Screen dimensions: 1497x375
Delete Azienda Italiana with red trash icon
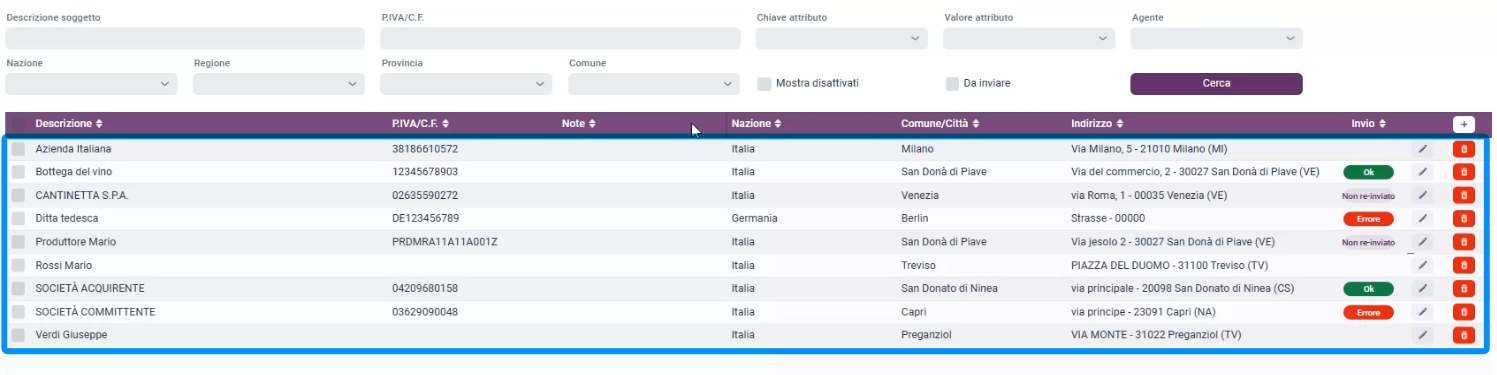click(x=1464, y=149)
